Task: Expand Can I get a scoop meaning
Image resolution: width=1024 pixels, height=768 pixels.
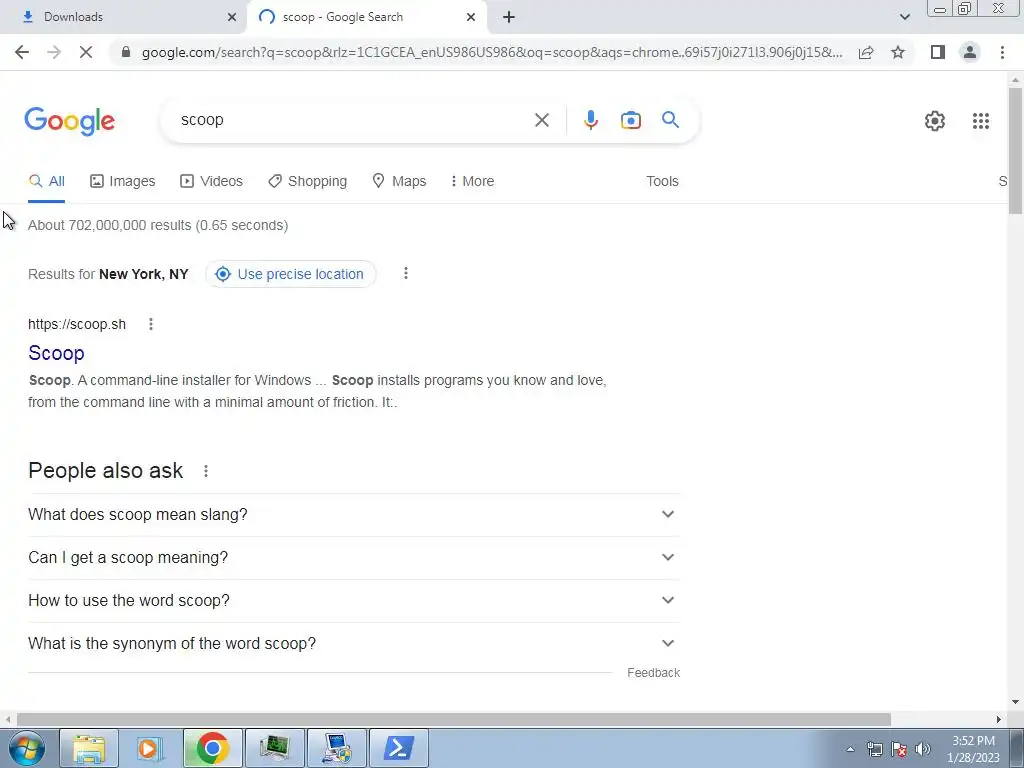Action: (x=354, y=558)
